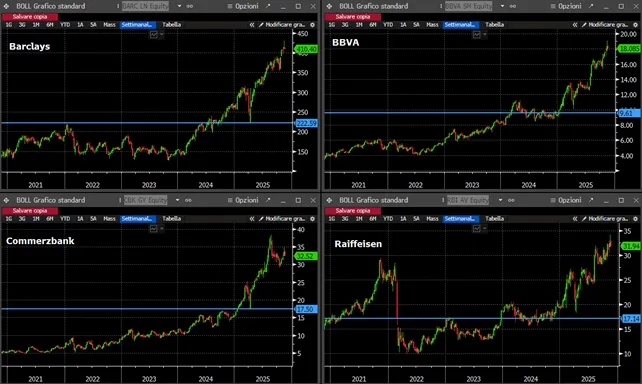Collapse the Commerzbank toolbar with double-chevron icon
This screenshot has height=384, width=642.
[252, 219]
